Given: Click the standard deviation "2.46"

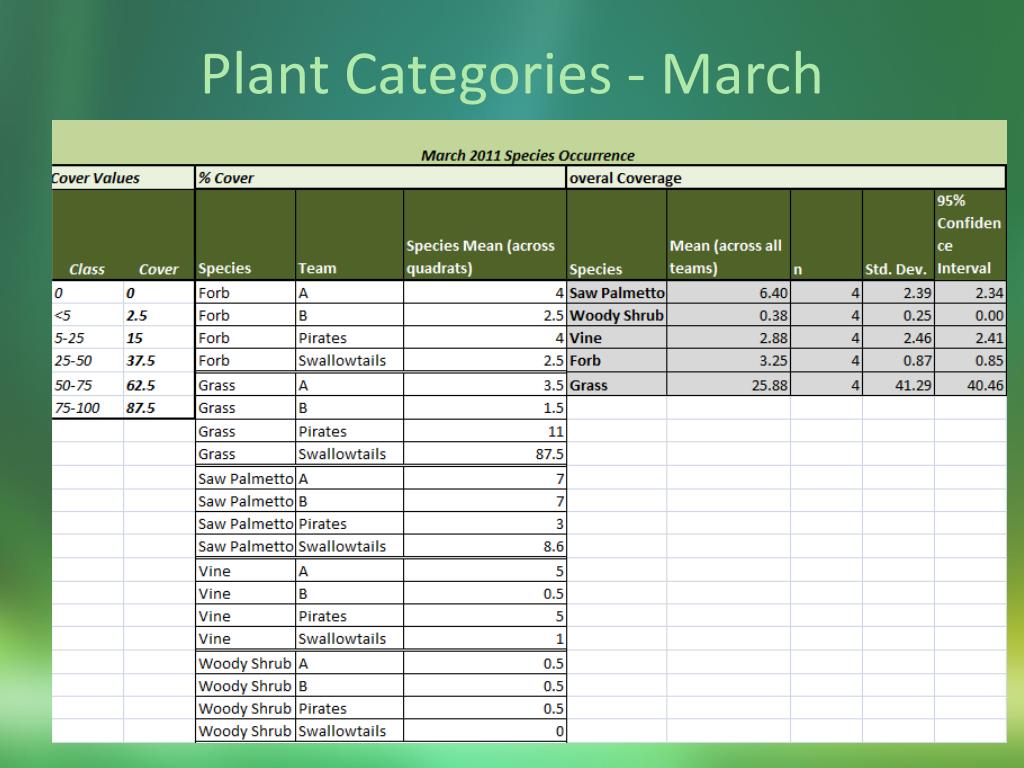Looking at the screenshot, I should [917, 338].
